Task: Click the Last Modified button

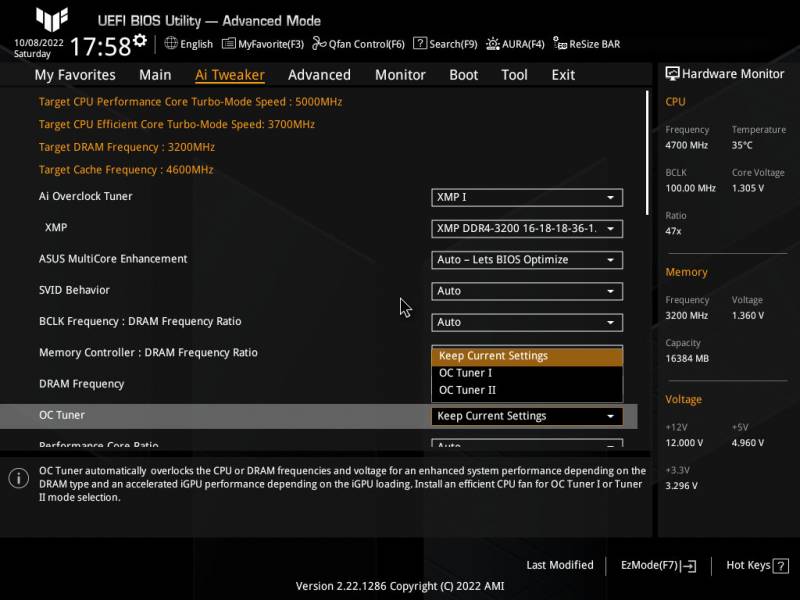Action: tap(560, 565)
